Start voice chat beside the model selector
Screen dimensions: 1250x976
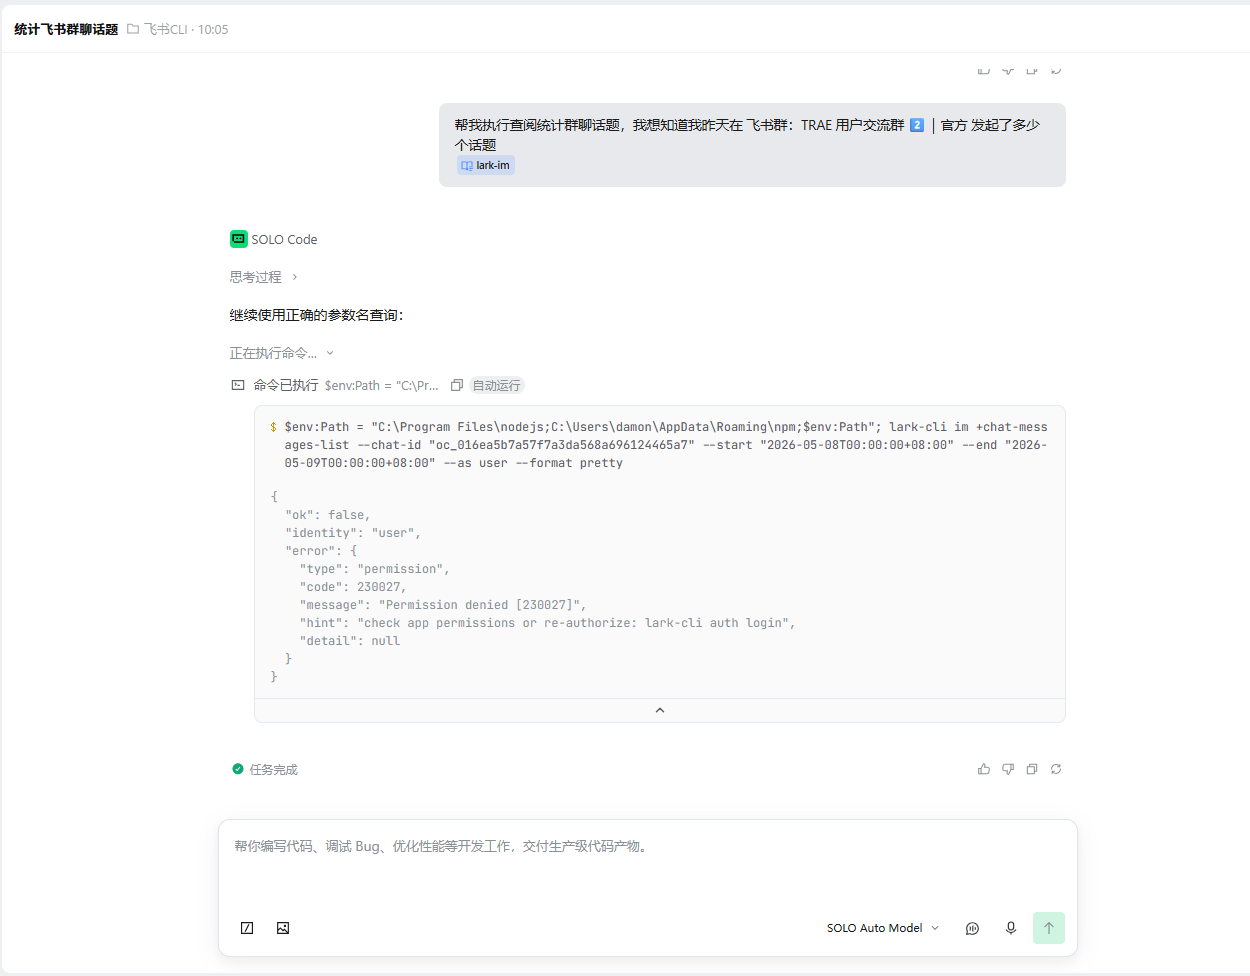coord(972,928)
